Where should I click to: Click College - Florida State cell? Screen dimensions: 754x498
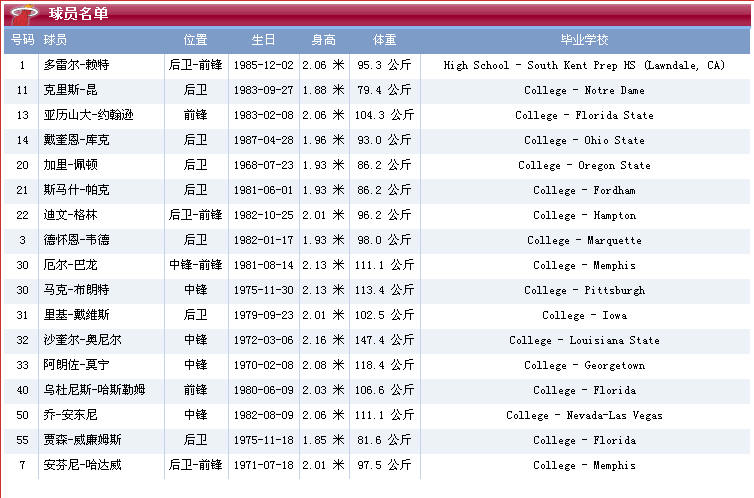[584, 115]
